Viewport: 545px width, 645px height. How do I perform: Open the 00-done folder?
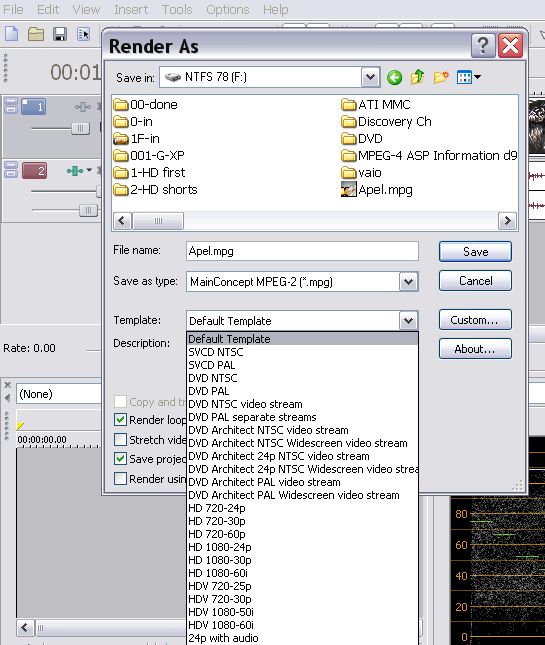coord(146,105)
